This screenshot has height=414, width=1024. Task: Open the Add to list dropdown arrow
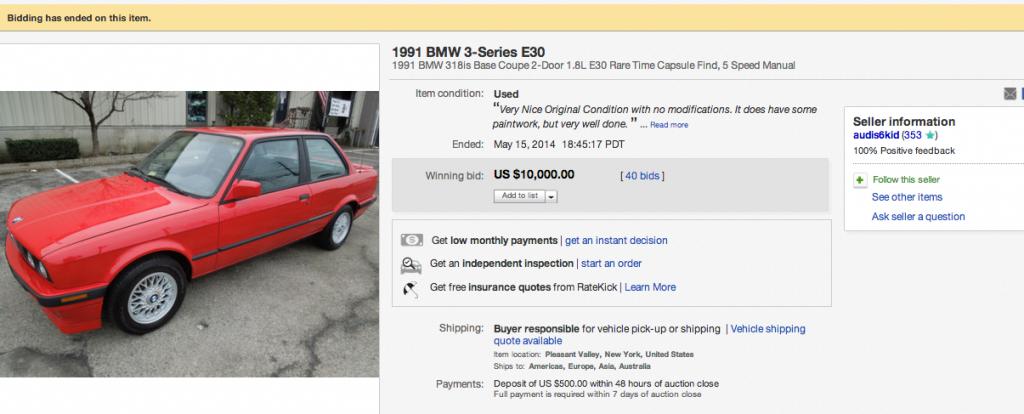pos(551,196)
